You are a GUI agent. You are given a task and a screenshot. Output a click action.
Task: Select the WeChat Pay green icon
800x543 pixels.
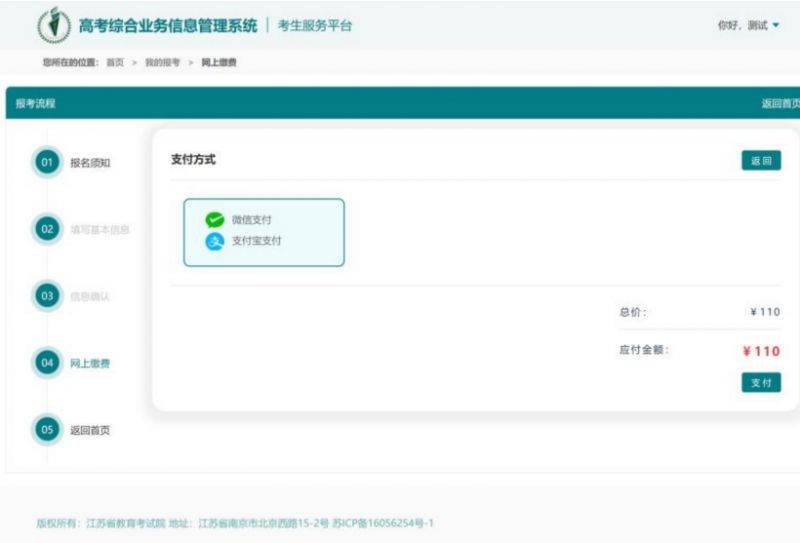215,220
